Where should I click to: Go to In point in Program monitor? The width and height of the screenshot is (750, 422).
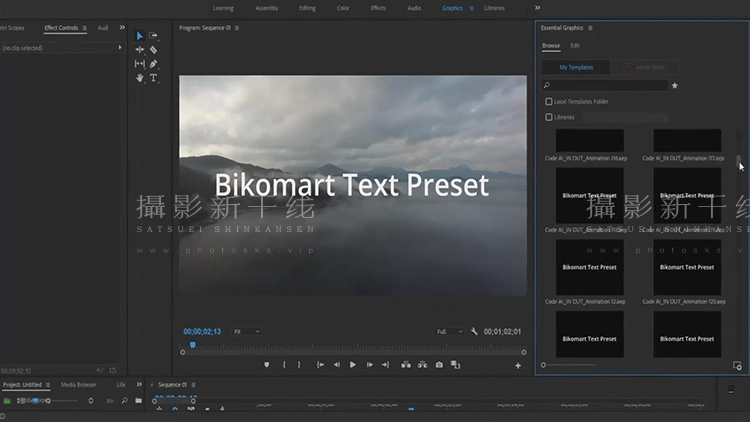click(x=320, y=365)
